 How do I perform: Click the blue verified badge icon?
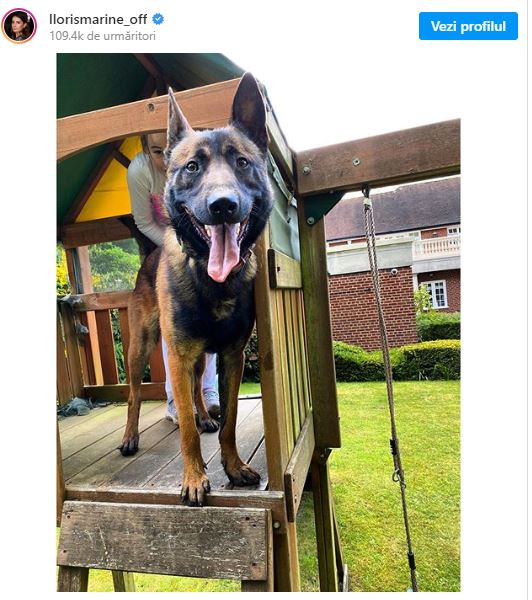pyautogui.click(x=158, y=19)
